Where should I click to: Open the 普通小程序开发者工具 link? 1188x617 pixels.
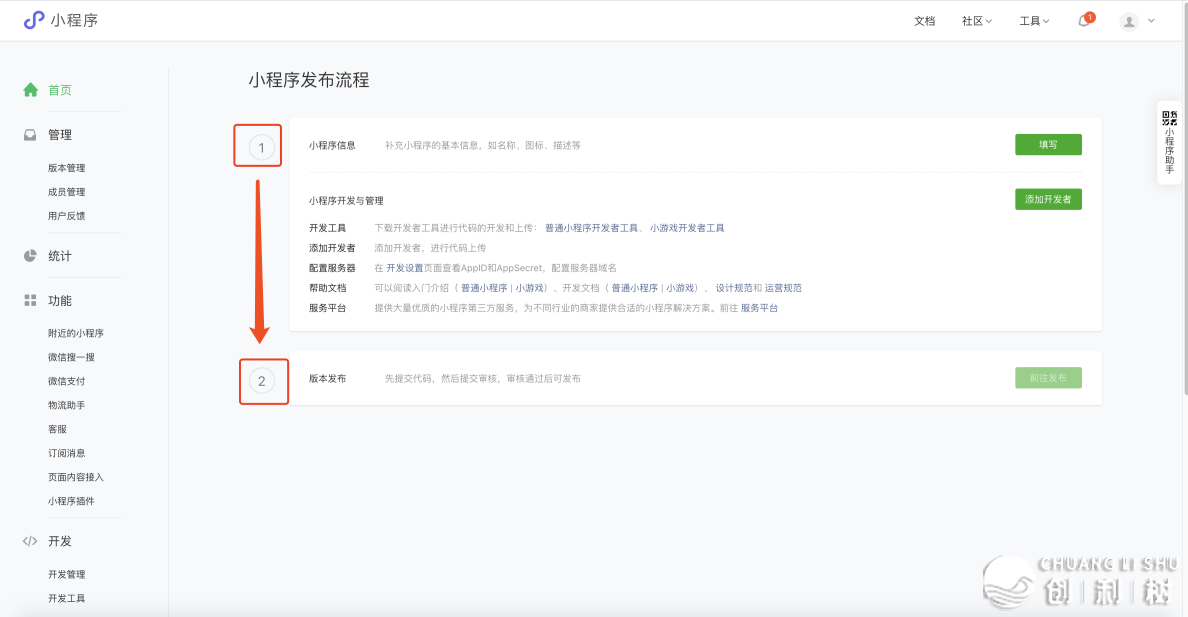click(591, 228)
